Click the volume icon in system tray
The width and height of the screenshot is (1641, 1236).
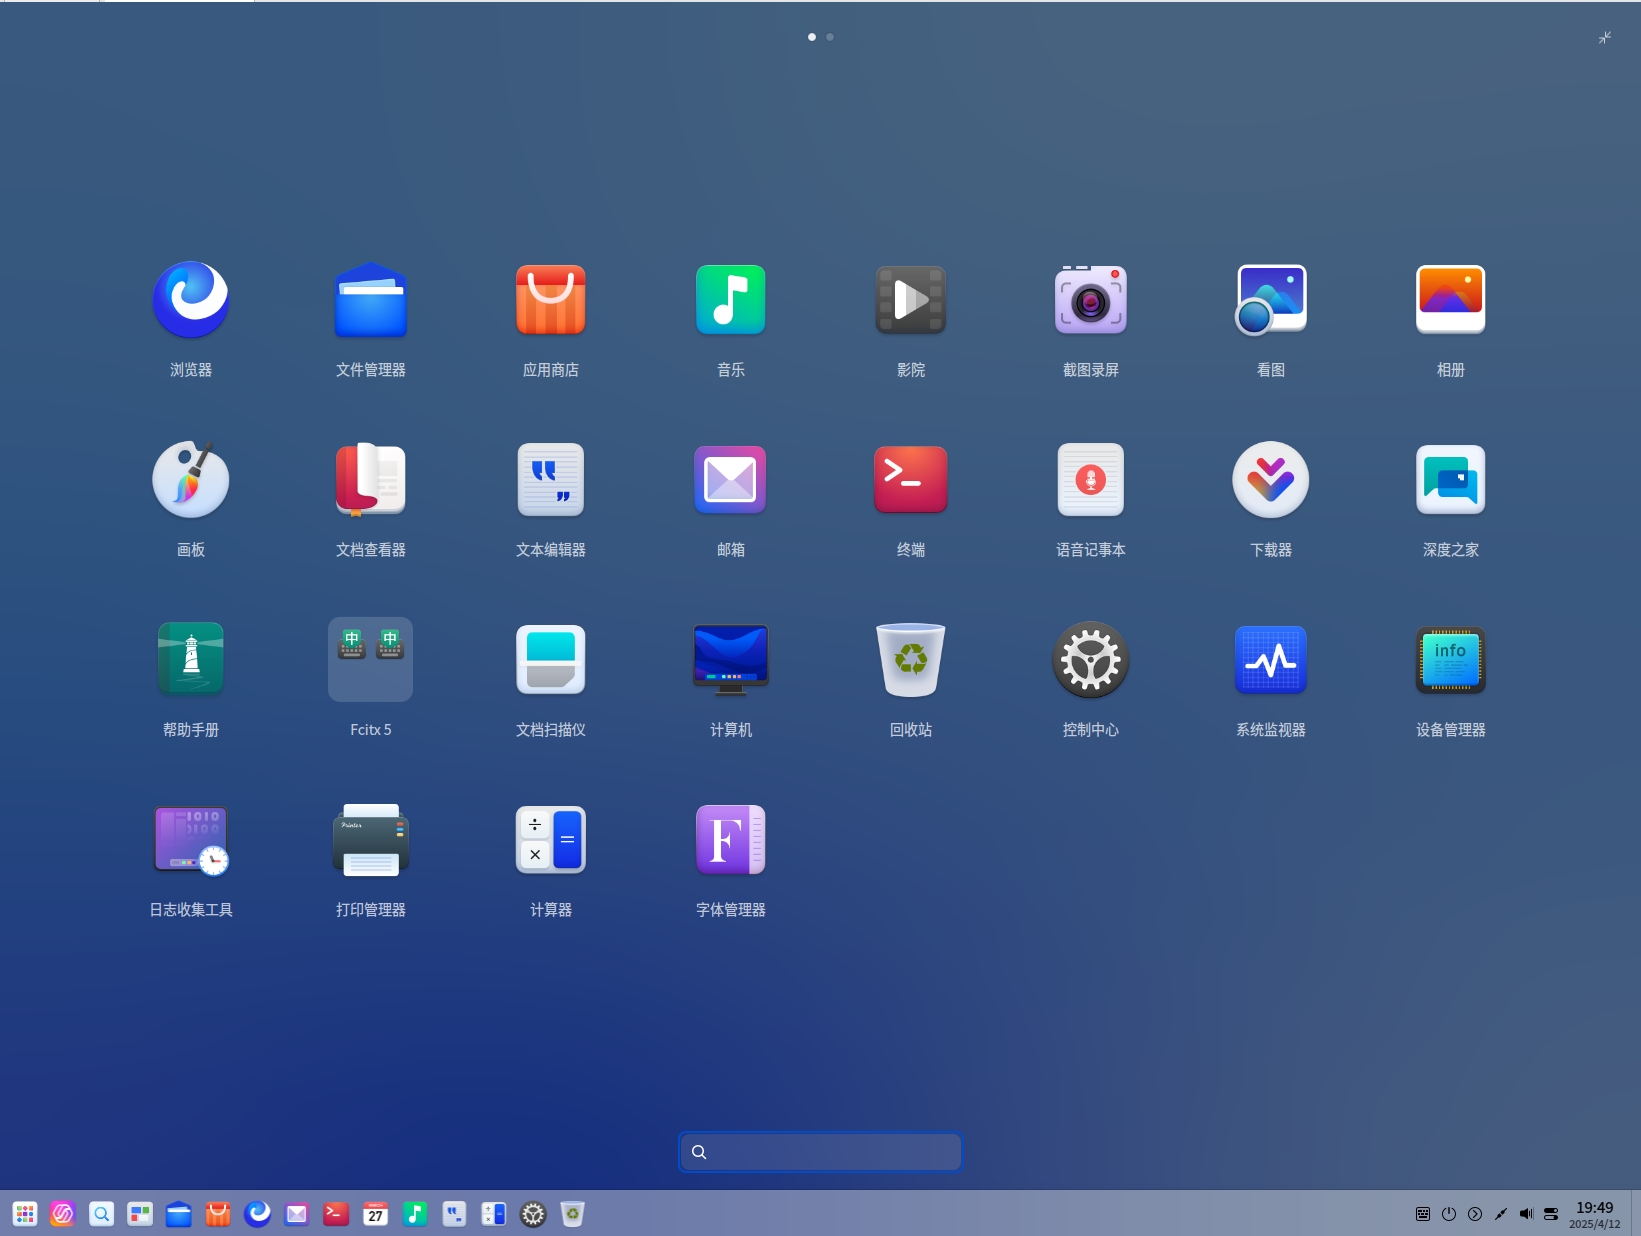[1526, 1214]
